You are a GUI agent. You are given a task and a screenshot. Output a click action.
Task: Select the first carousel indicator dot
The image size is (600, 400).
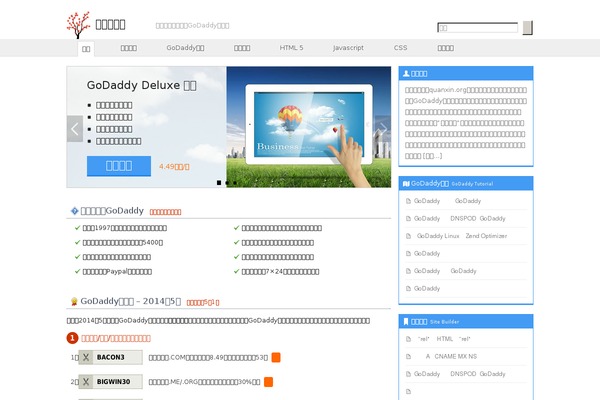(219, 183)
